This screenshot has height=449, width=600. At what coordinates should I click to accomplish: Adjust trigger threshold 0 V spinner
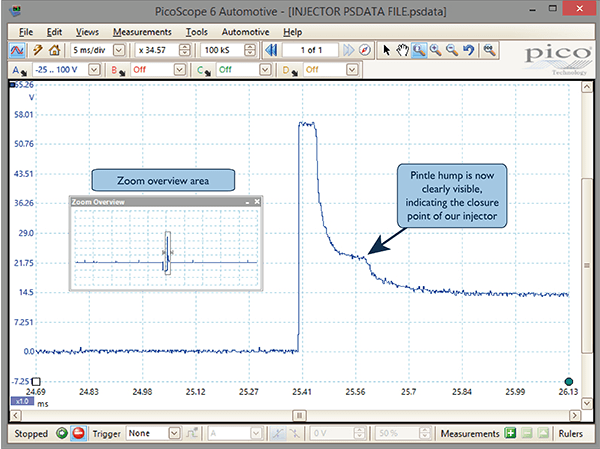[359, 433]
